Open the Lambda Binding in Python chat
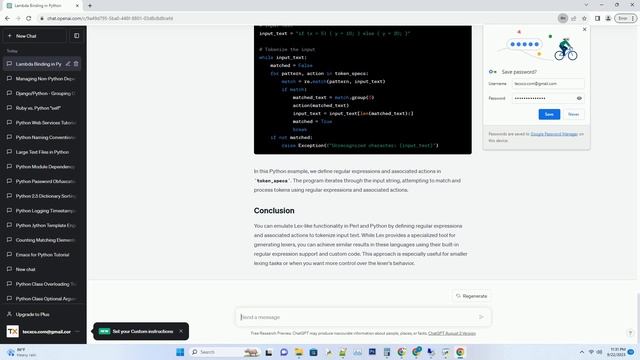Viewport: 640px width, 360px height. [x=38, y=64]
